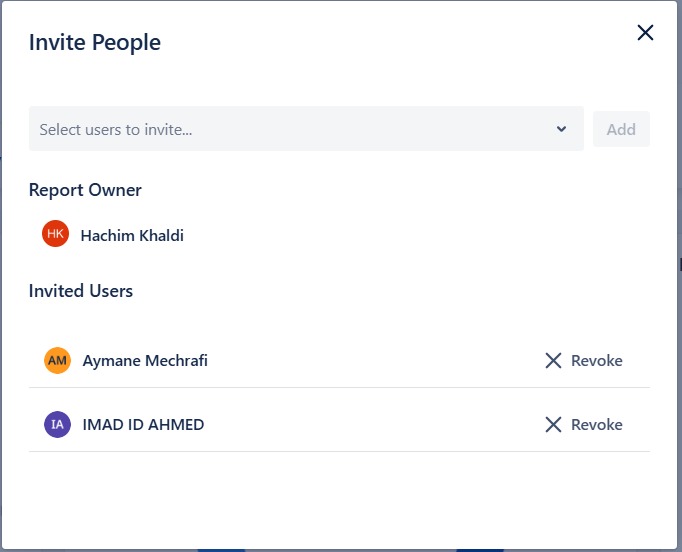This screenshot has height=552, width=682.
Task: Click the Report Owner heading
Action: tap(85, 190)
